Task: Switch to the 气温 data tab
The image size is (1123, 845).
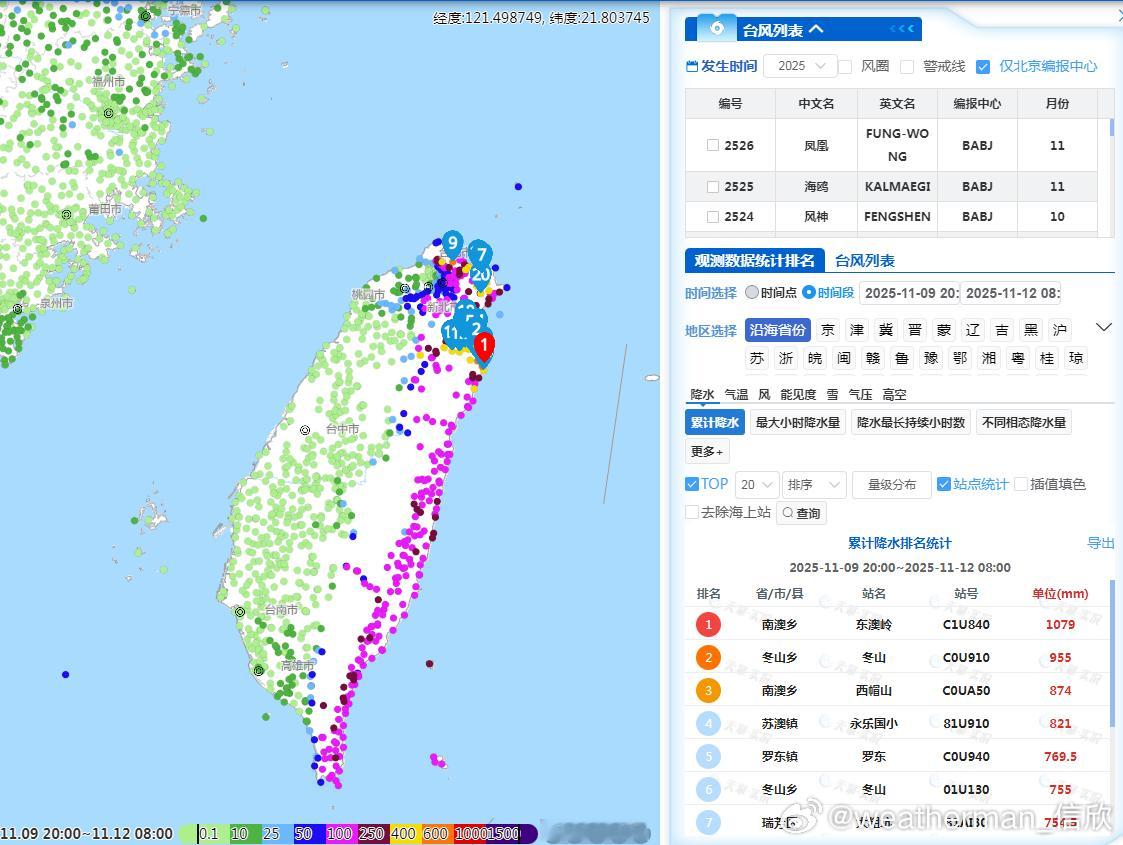Action: coord(736,395)
